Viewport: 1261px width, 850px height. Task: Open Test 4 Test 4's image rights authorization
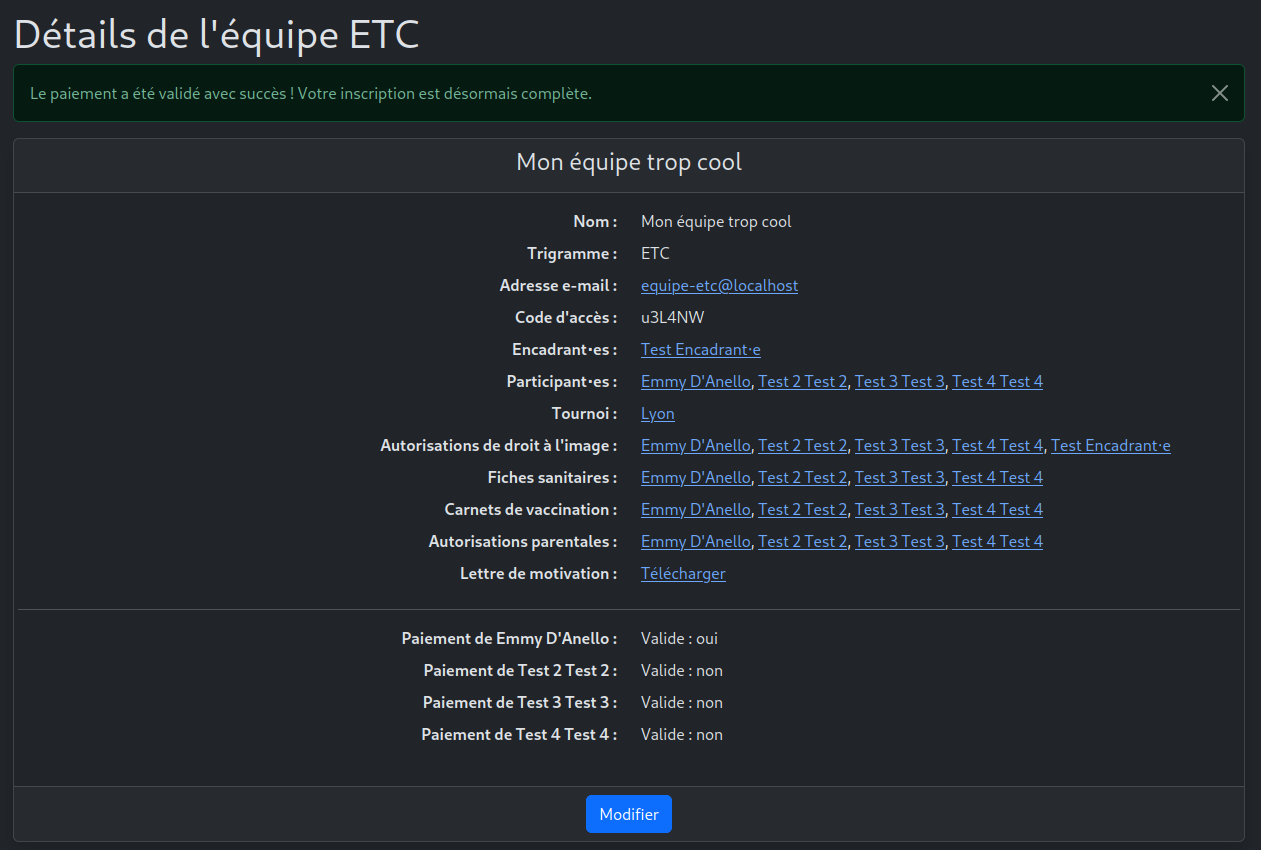tap(997, 446)
